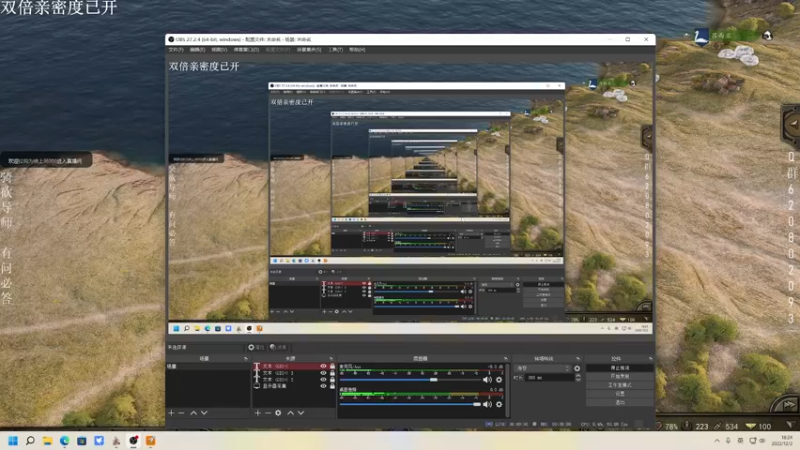
Task: Add a new source with the plus icon under 来源
Action: pos(258,413)
